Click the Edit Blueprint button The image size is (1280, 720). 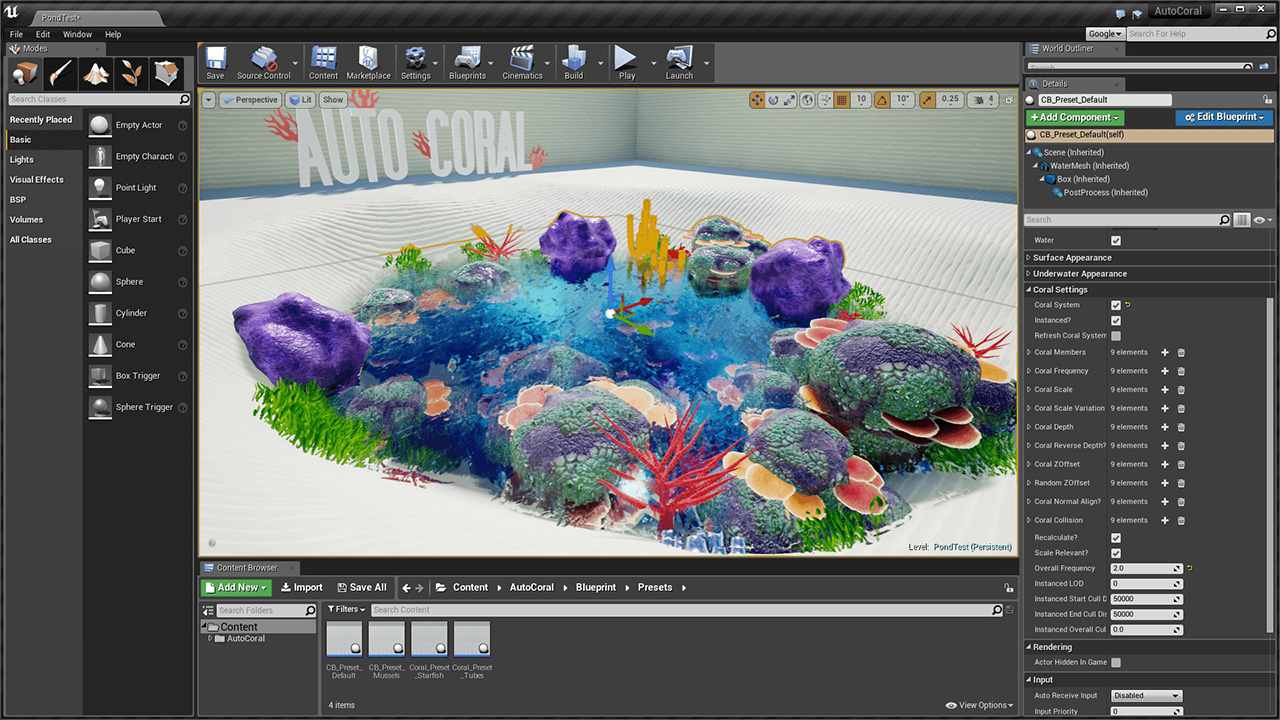[x=1224, y=117]
